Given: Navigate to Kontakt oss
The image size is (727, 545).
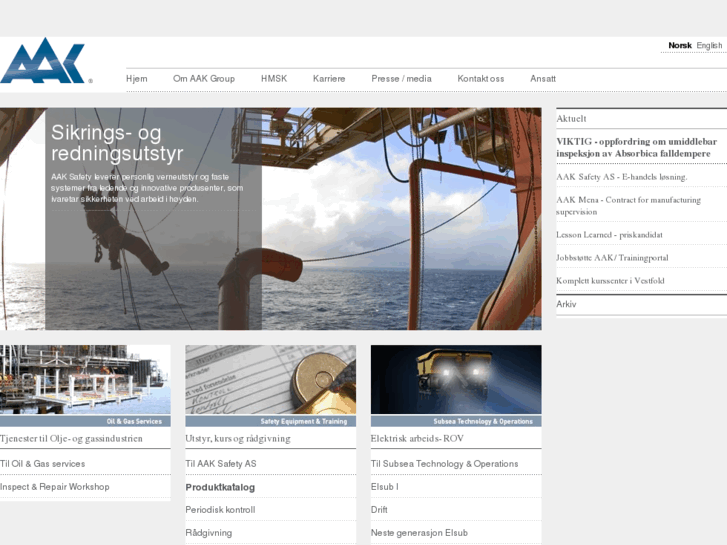Looking at the screenshot, I should pos(481,79).
